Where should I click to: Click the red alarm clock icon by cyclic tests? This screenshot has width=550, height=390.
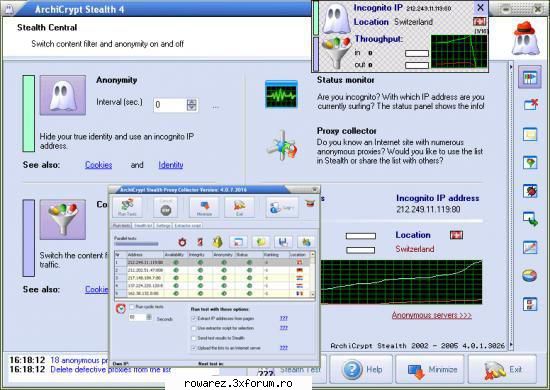coord(121,309)
